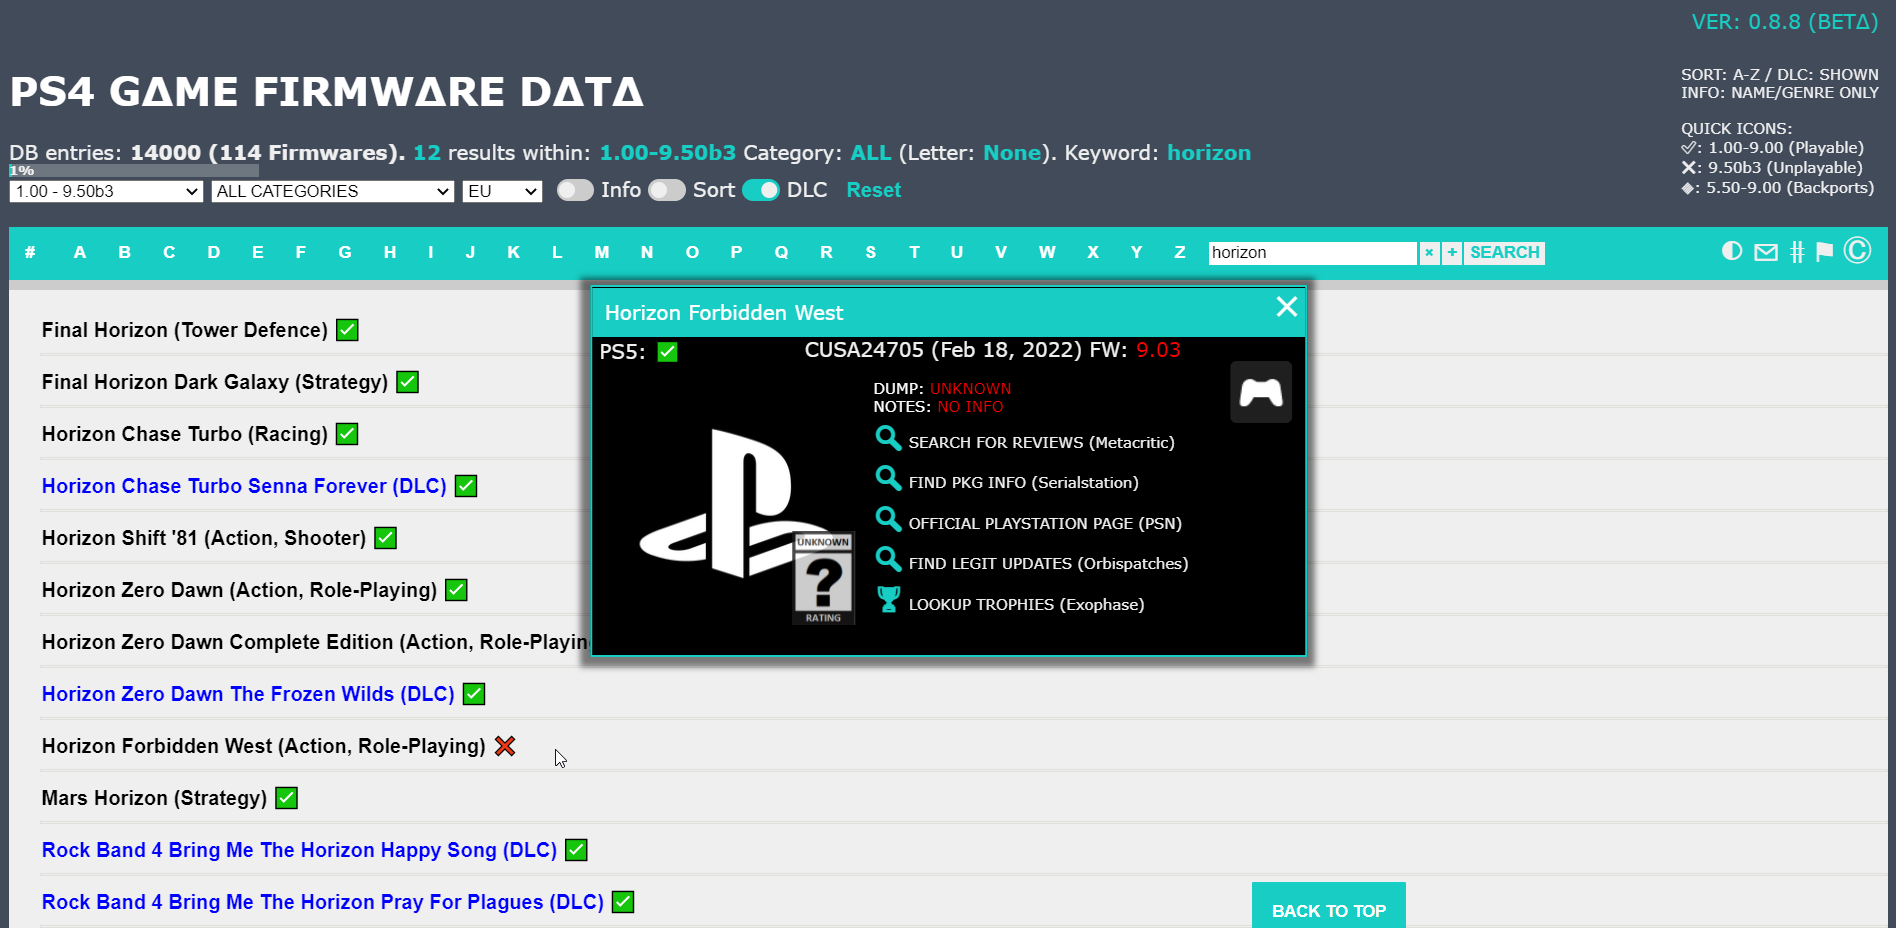
Task: Click magnifier beside FIND PKG INFO
Action: tap(888, 478)
